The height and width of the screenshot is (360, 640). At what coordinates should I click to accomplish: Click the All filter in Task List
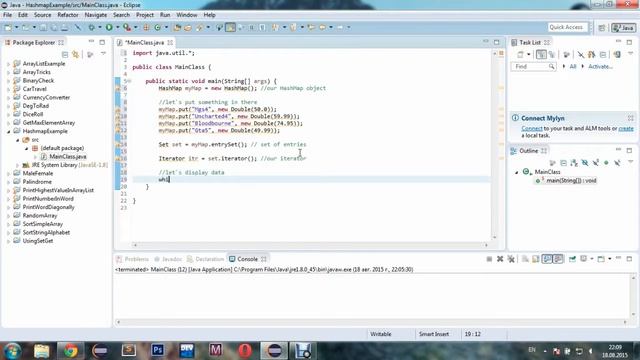point(573,67)
